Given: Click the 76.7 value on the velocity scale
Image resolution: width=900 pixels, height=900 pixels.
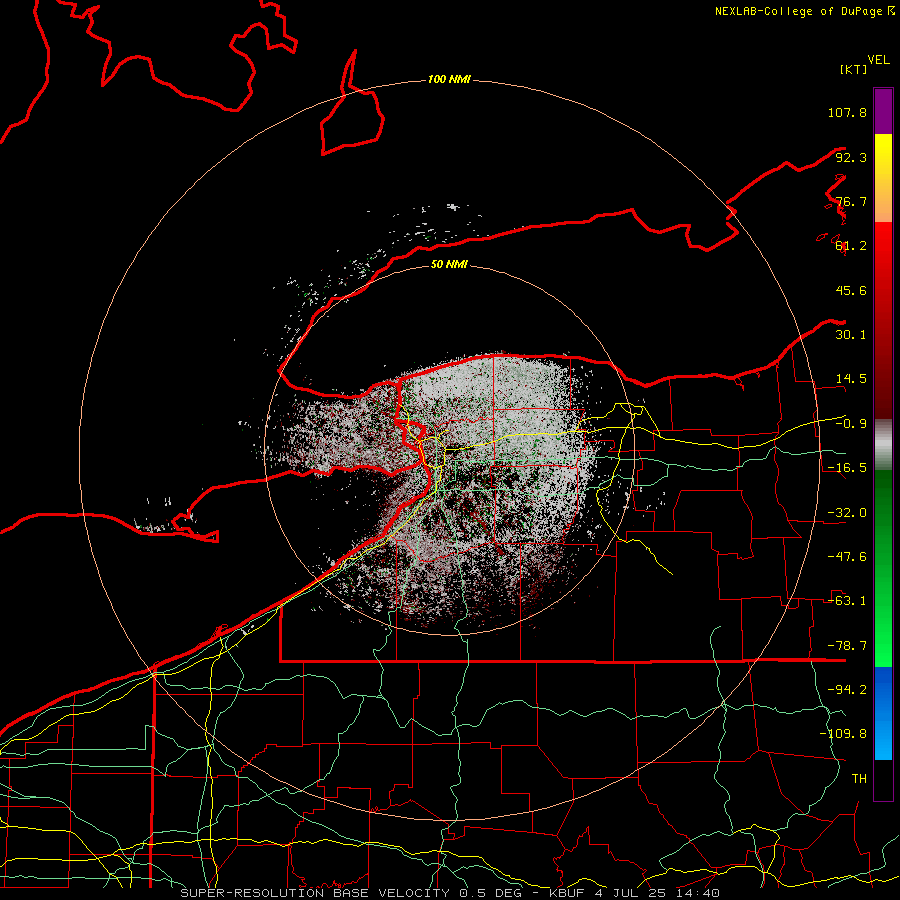Looking at the screenshot, I should (851, 201).
